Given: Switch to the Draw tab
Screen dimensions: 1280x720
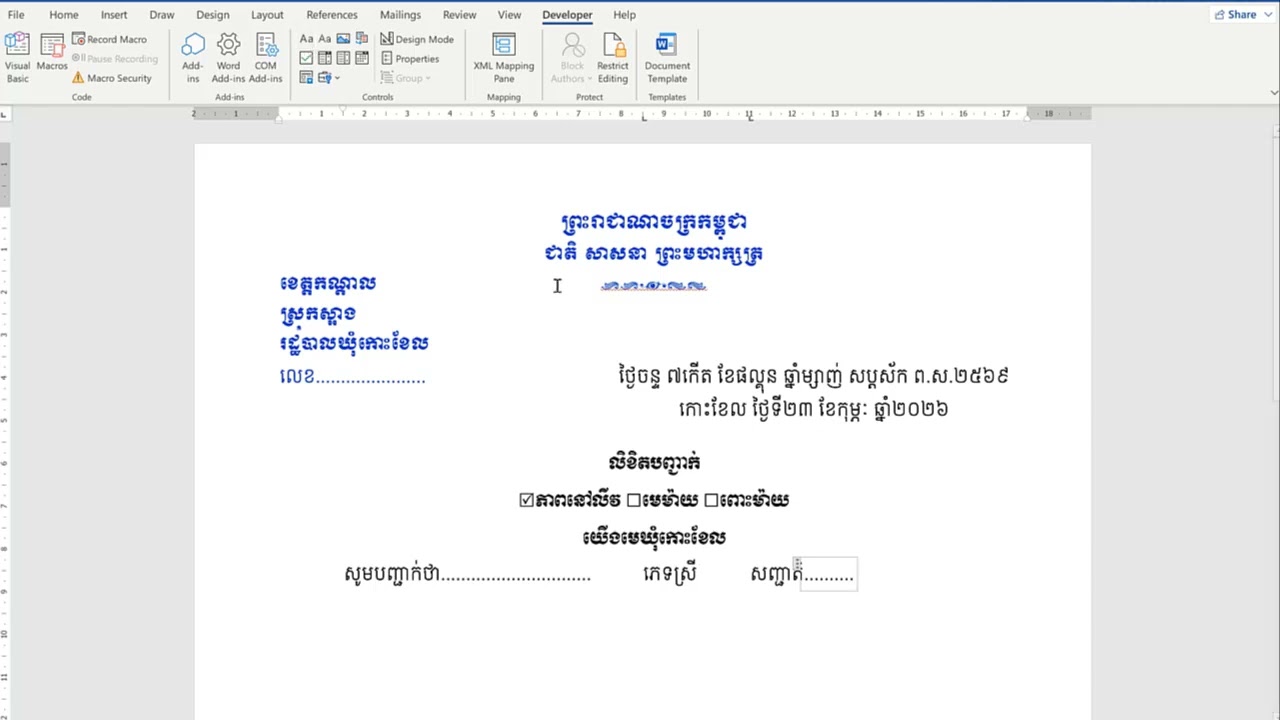Looking at the screenshot, I should click(162, 14).
